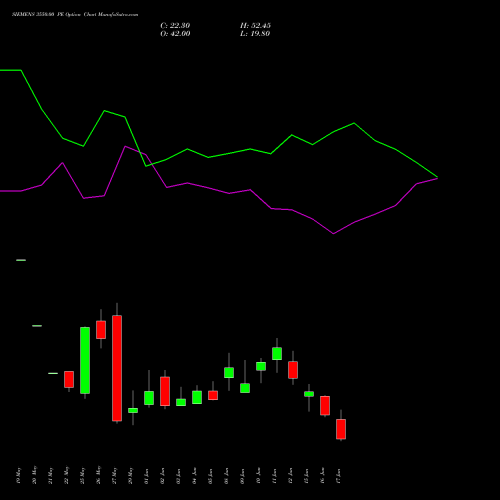
Task: Click the red candle for 12 Jun
Action: point(293,370)
